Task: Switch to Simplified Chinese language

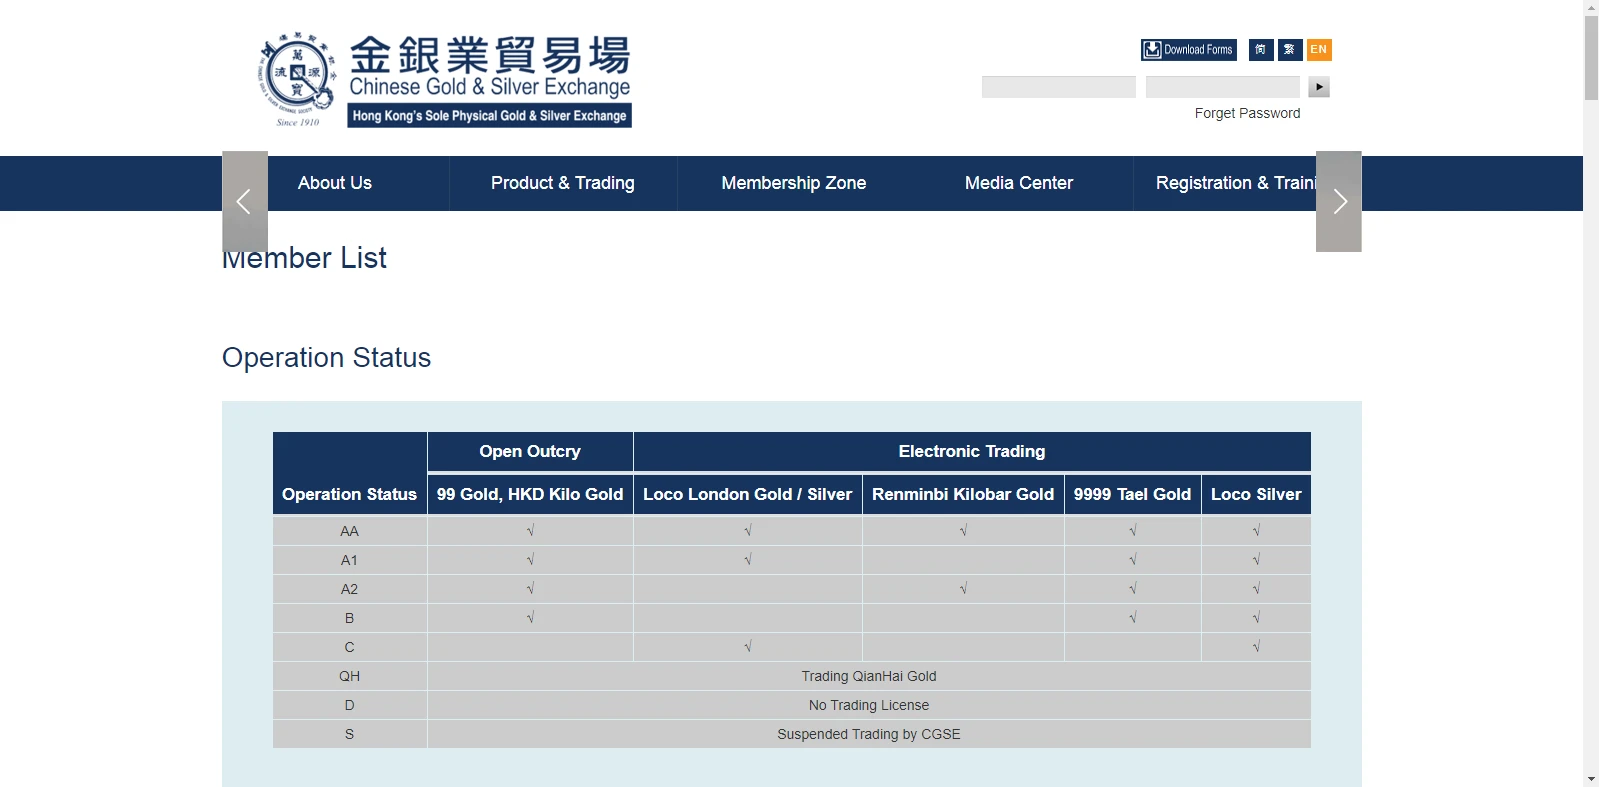Action: pos(1261,50)
